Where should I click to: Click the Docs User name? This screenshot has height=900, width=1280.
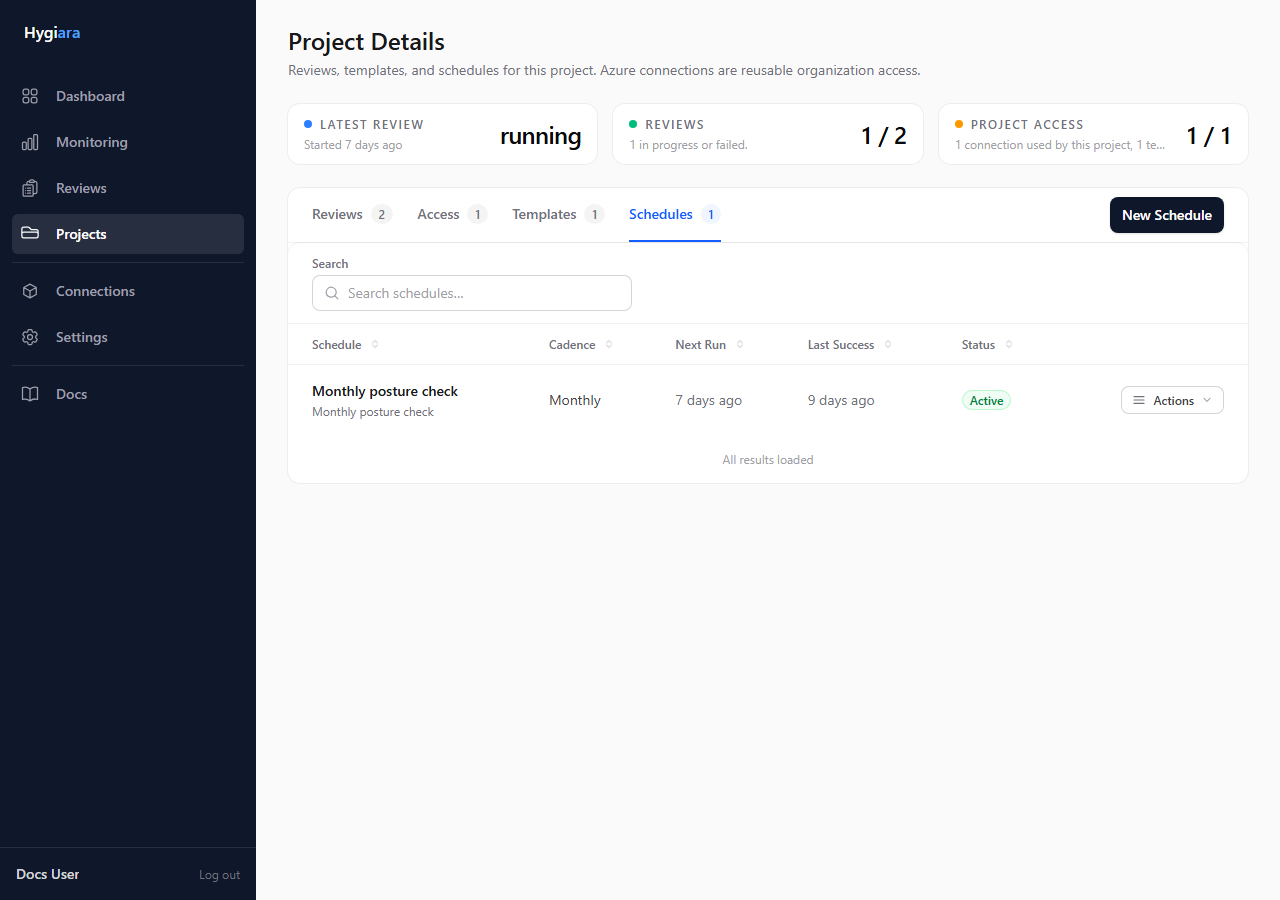click(x=47, y=874)
